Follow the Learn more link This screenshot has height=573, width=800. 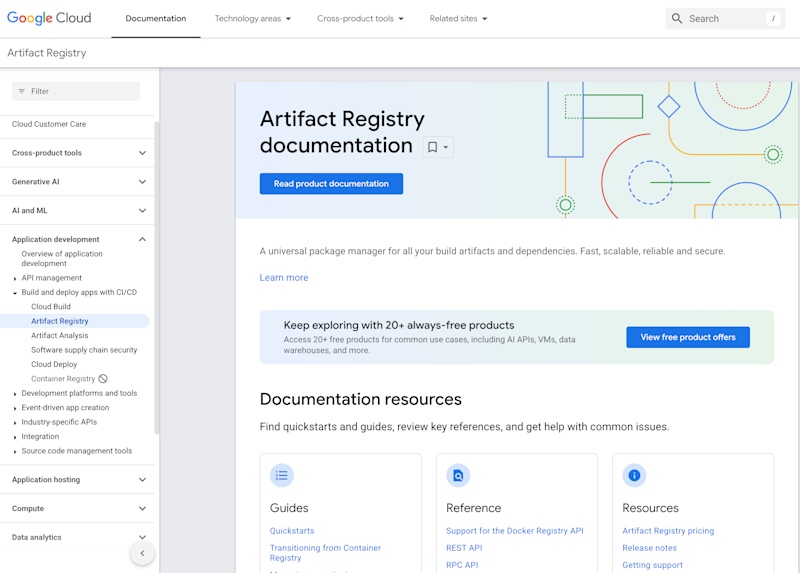coord(284,278)
